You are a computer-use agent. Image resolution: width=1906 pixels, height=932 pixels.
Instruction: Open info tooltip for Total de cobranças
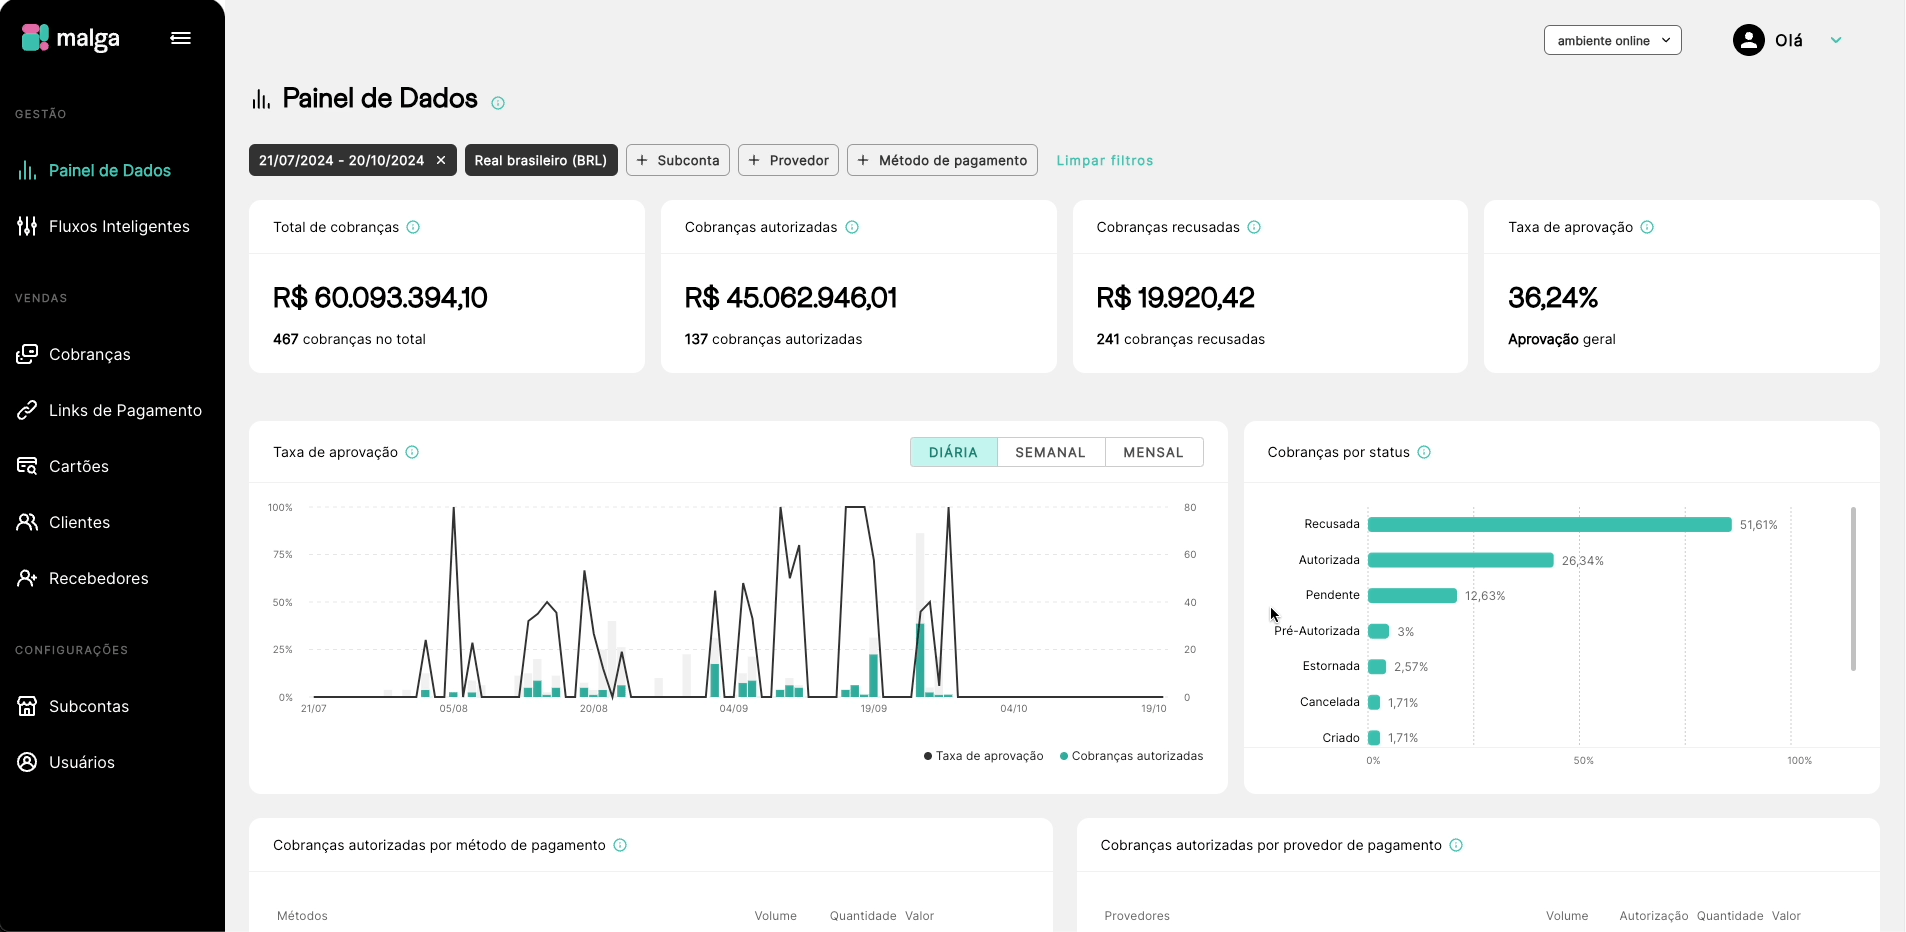tap(413, 227)
